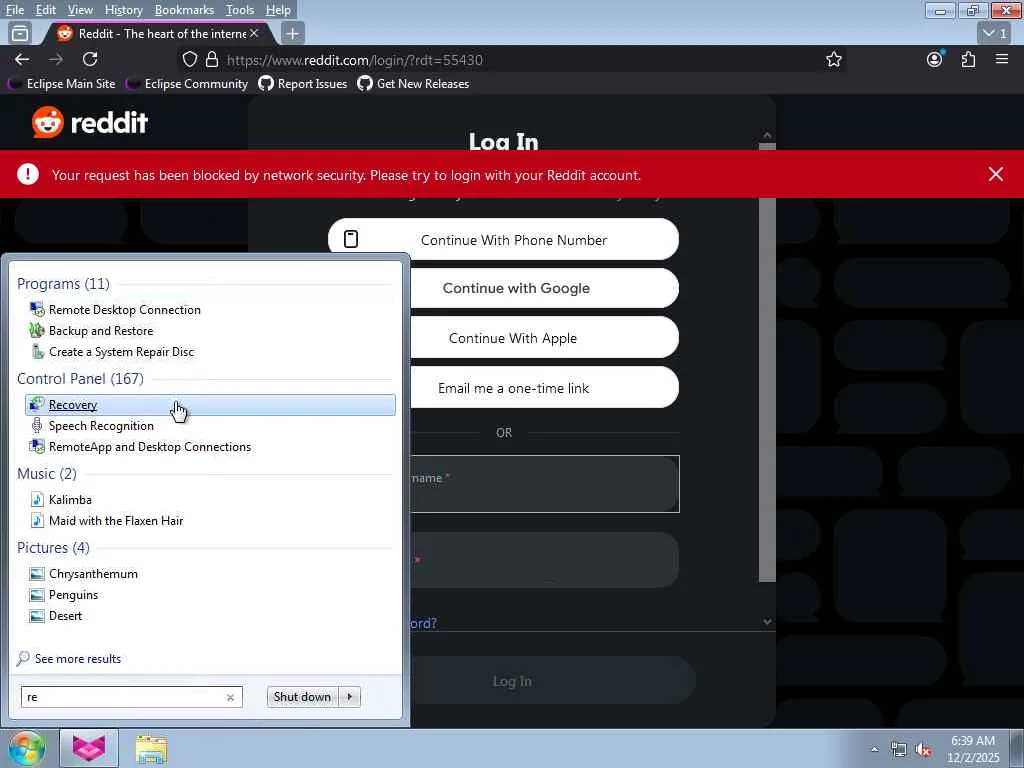1024x768 pixels.
Task: Dismiss the red error banner
Action: [996, 174]
